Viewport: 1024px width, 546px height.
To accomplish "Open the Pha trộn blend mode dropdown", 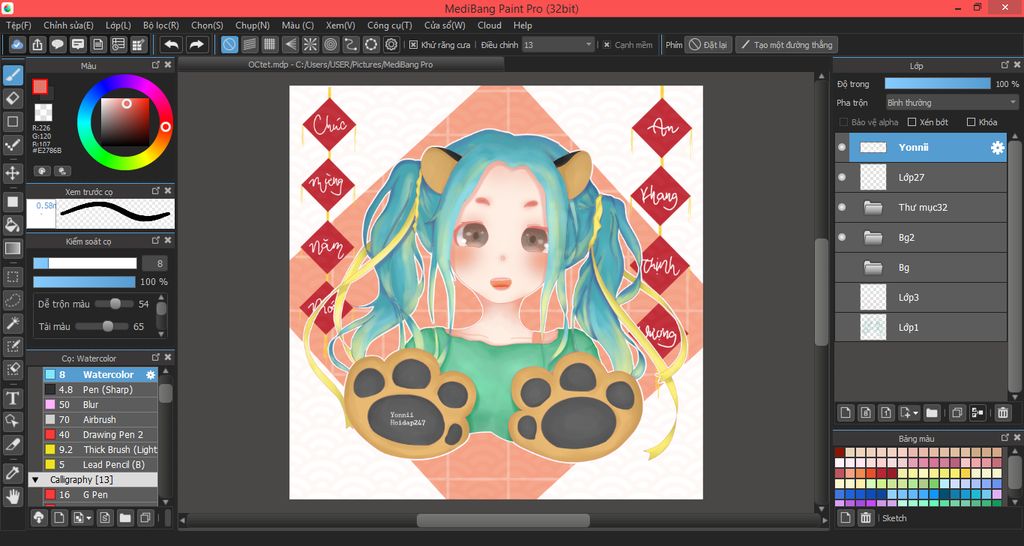I will [x=952, y=103].
